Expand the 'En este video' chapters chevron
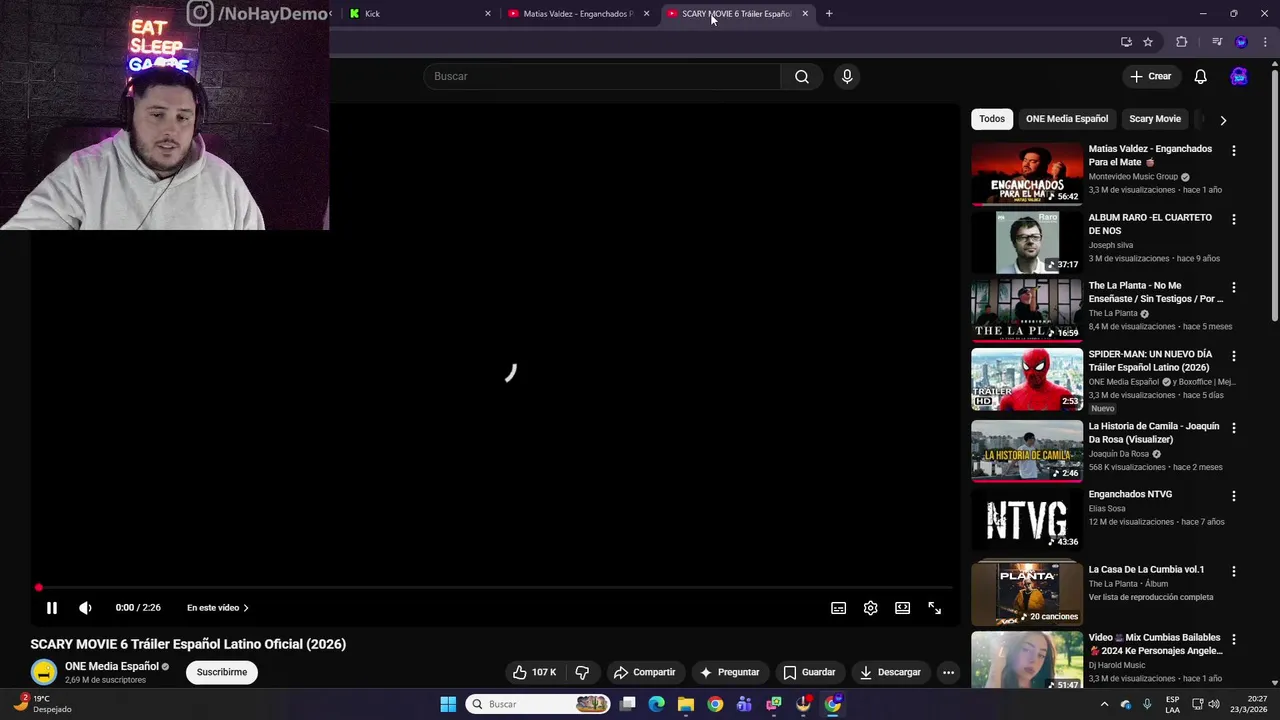The width and height of the screenshot is (1280, 720). 246,608
